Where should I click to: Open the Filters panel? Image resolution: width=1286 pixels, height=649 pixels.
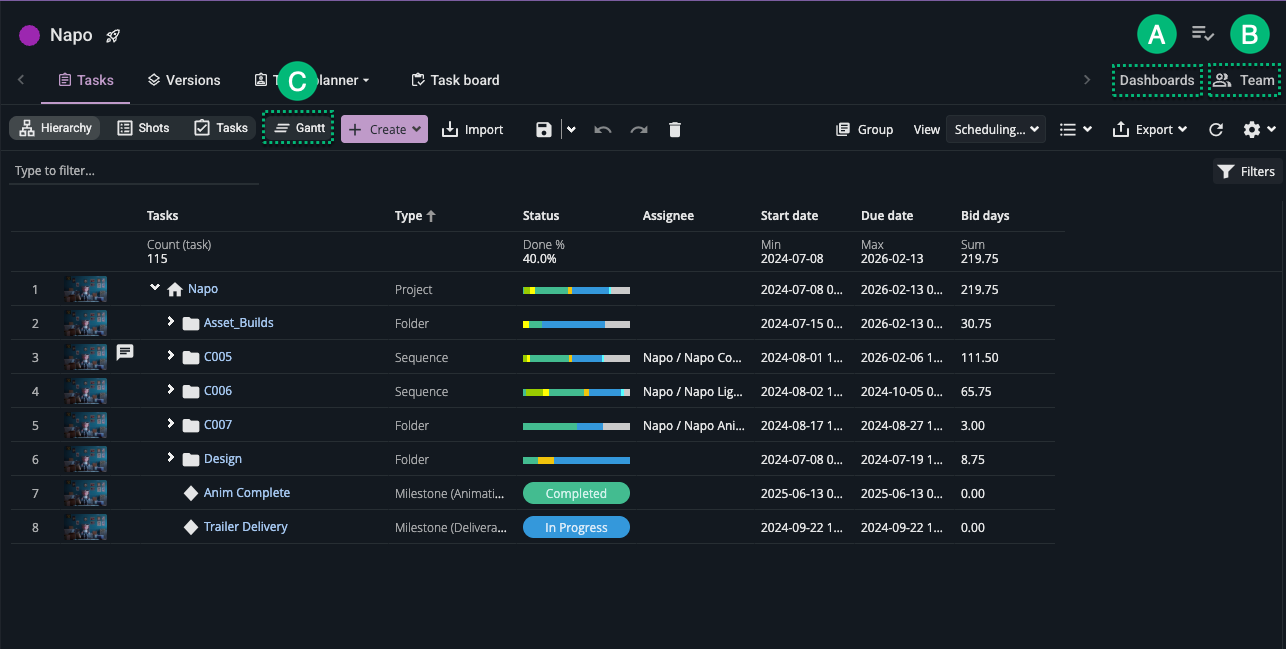1246,171
